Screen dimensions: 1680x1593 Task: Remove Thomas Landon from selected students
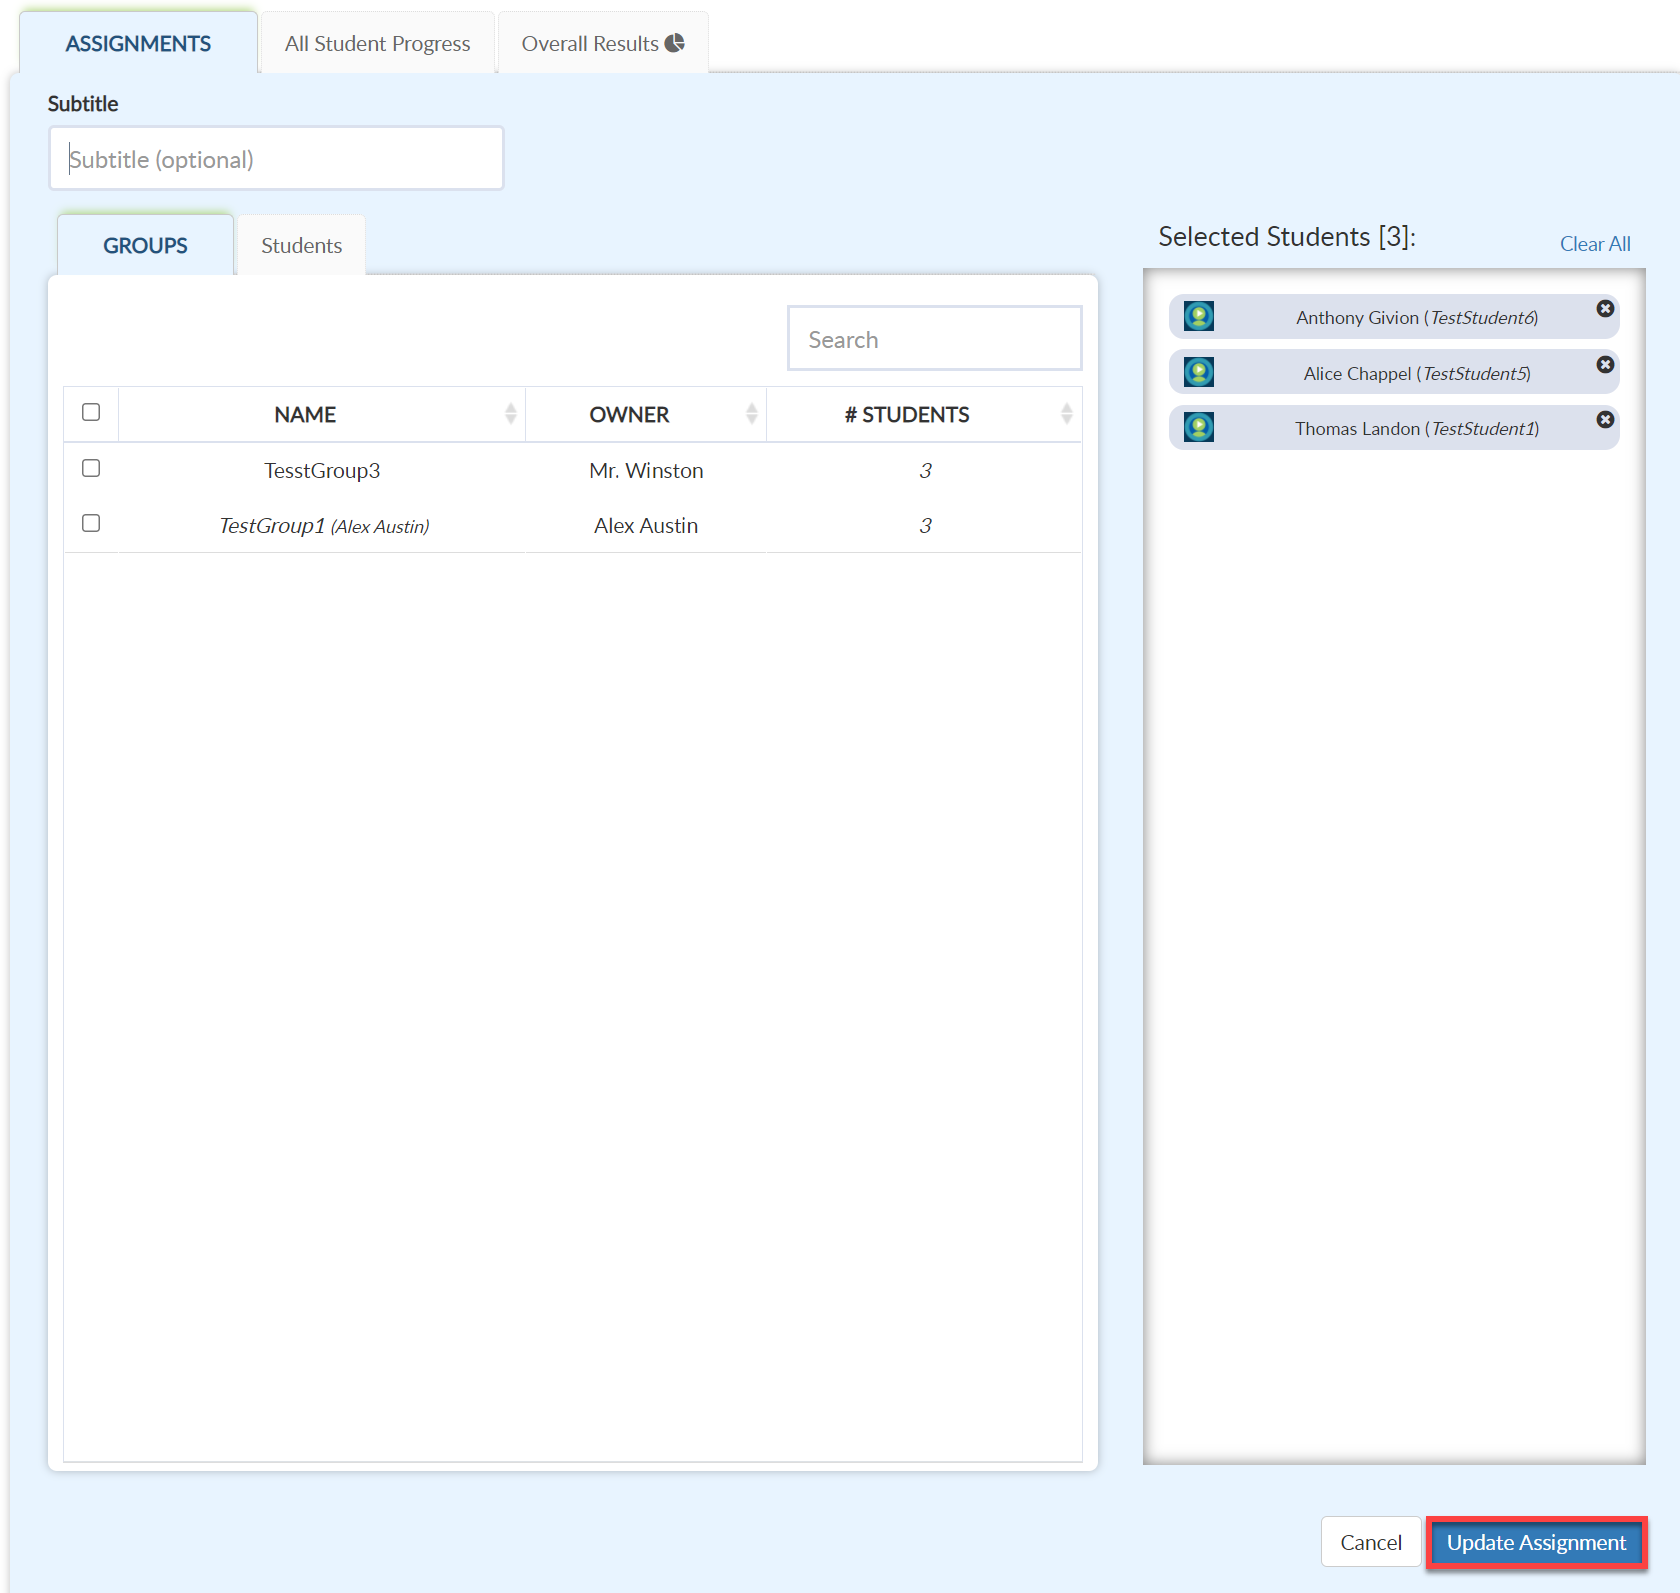pyautogui.click(x=1605, y=420)
